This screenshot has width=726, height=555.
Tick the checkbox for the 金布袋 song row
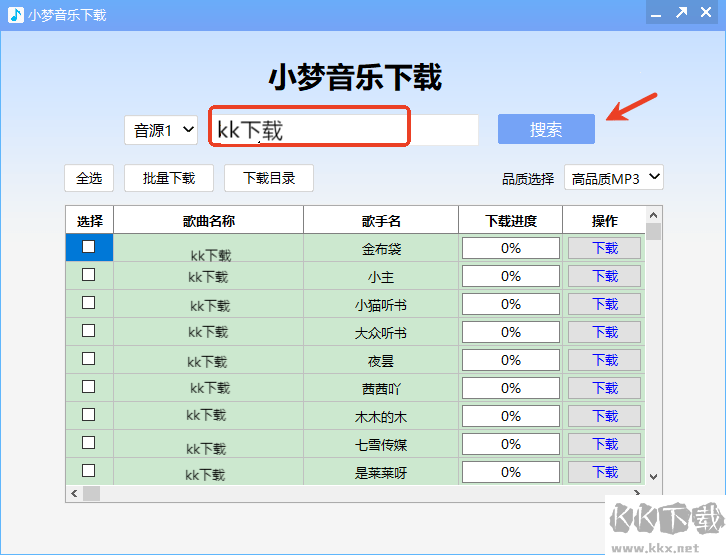tap(89, 247)
